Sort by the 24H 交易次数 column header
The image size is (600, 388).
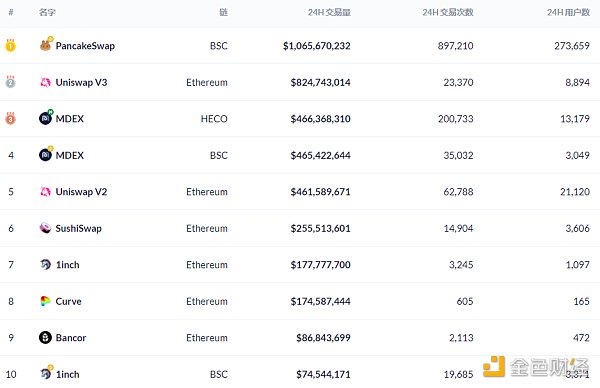pos(448,12)
